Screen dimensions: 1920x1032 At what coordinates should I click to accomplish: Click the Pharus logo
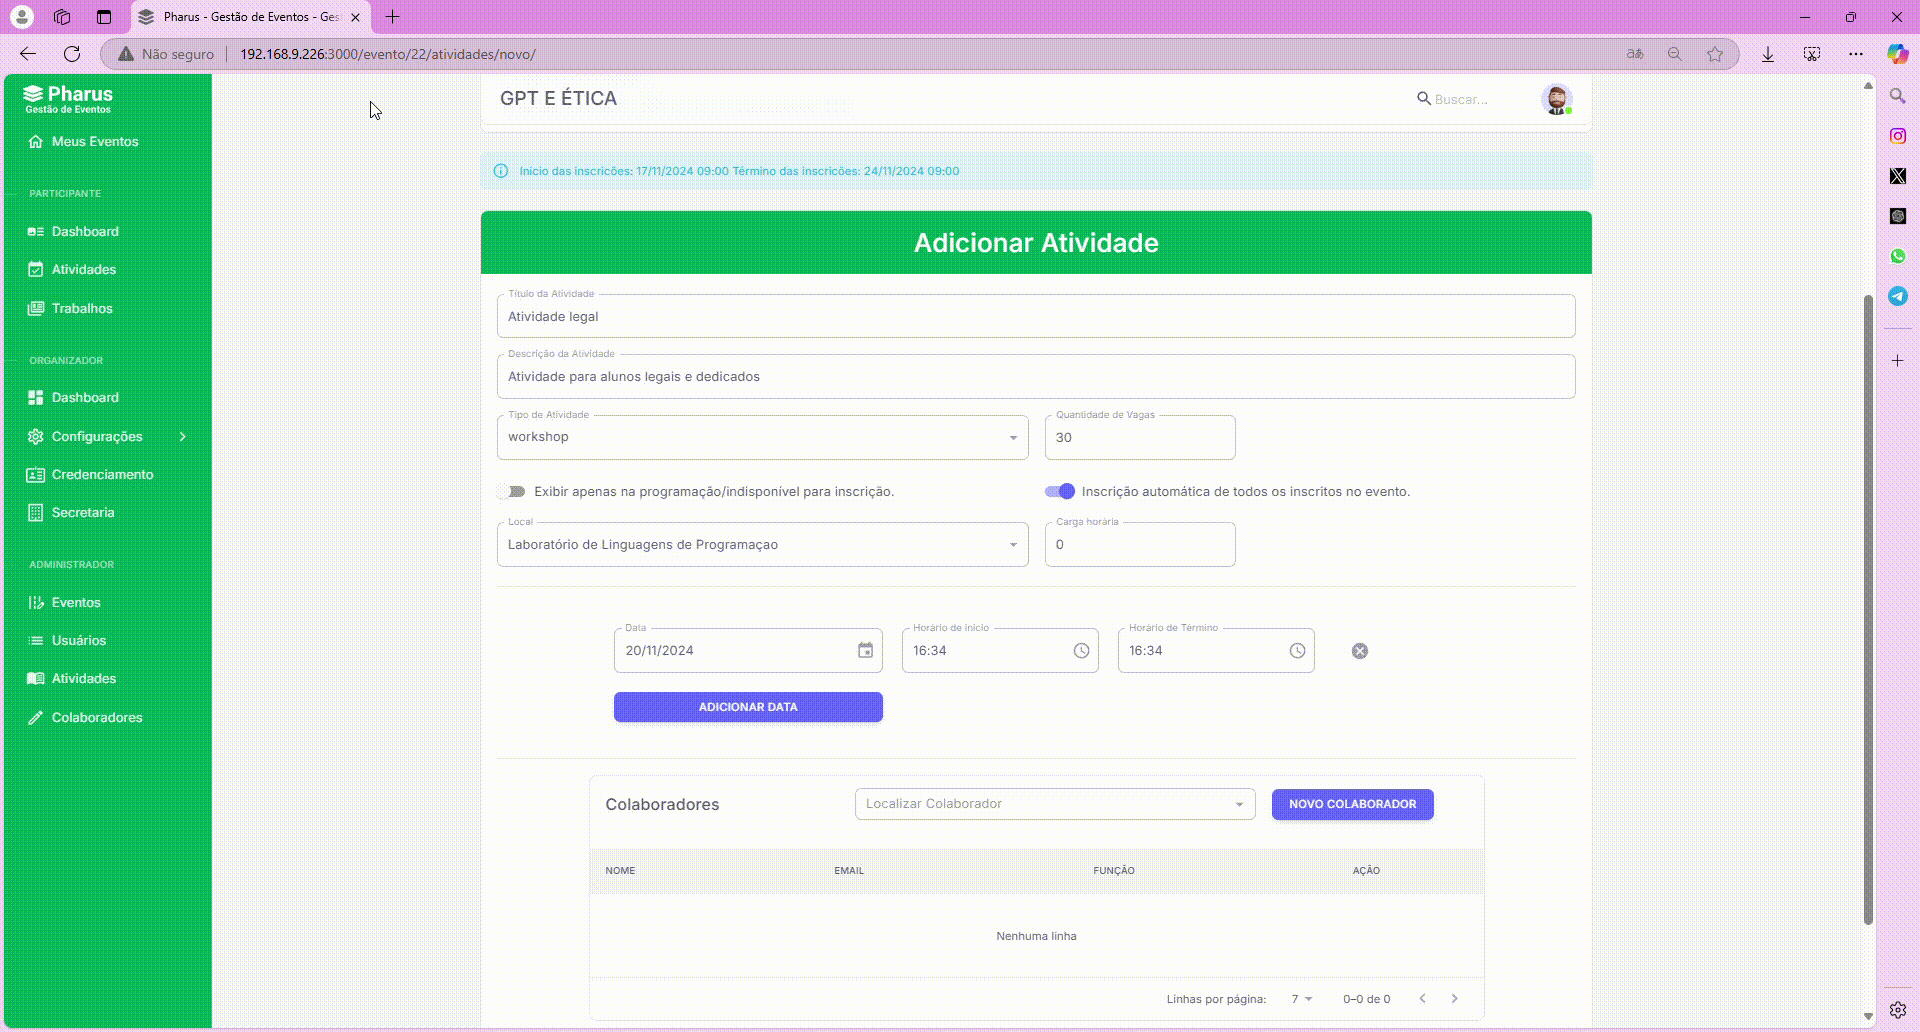68,98
